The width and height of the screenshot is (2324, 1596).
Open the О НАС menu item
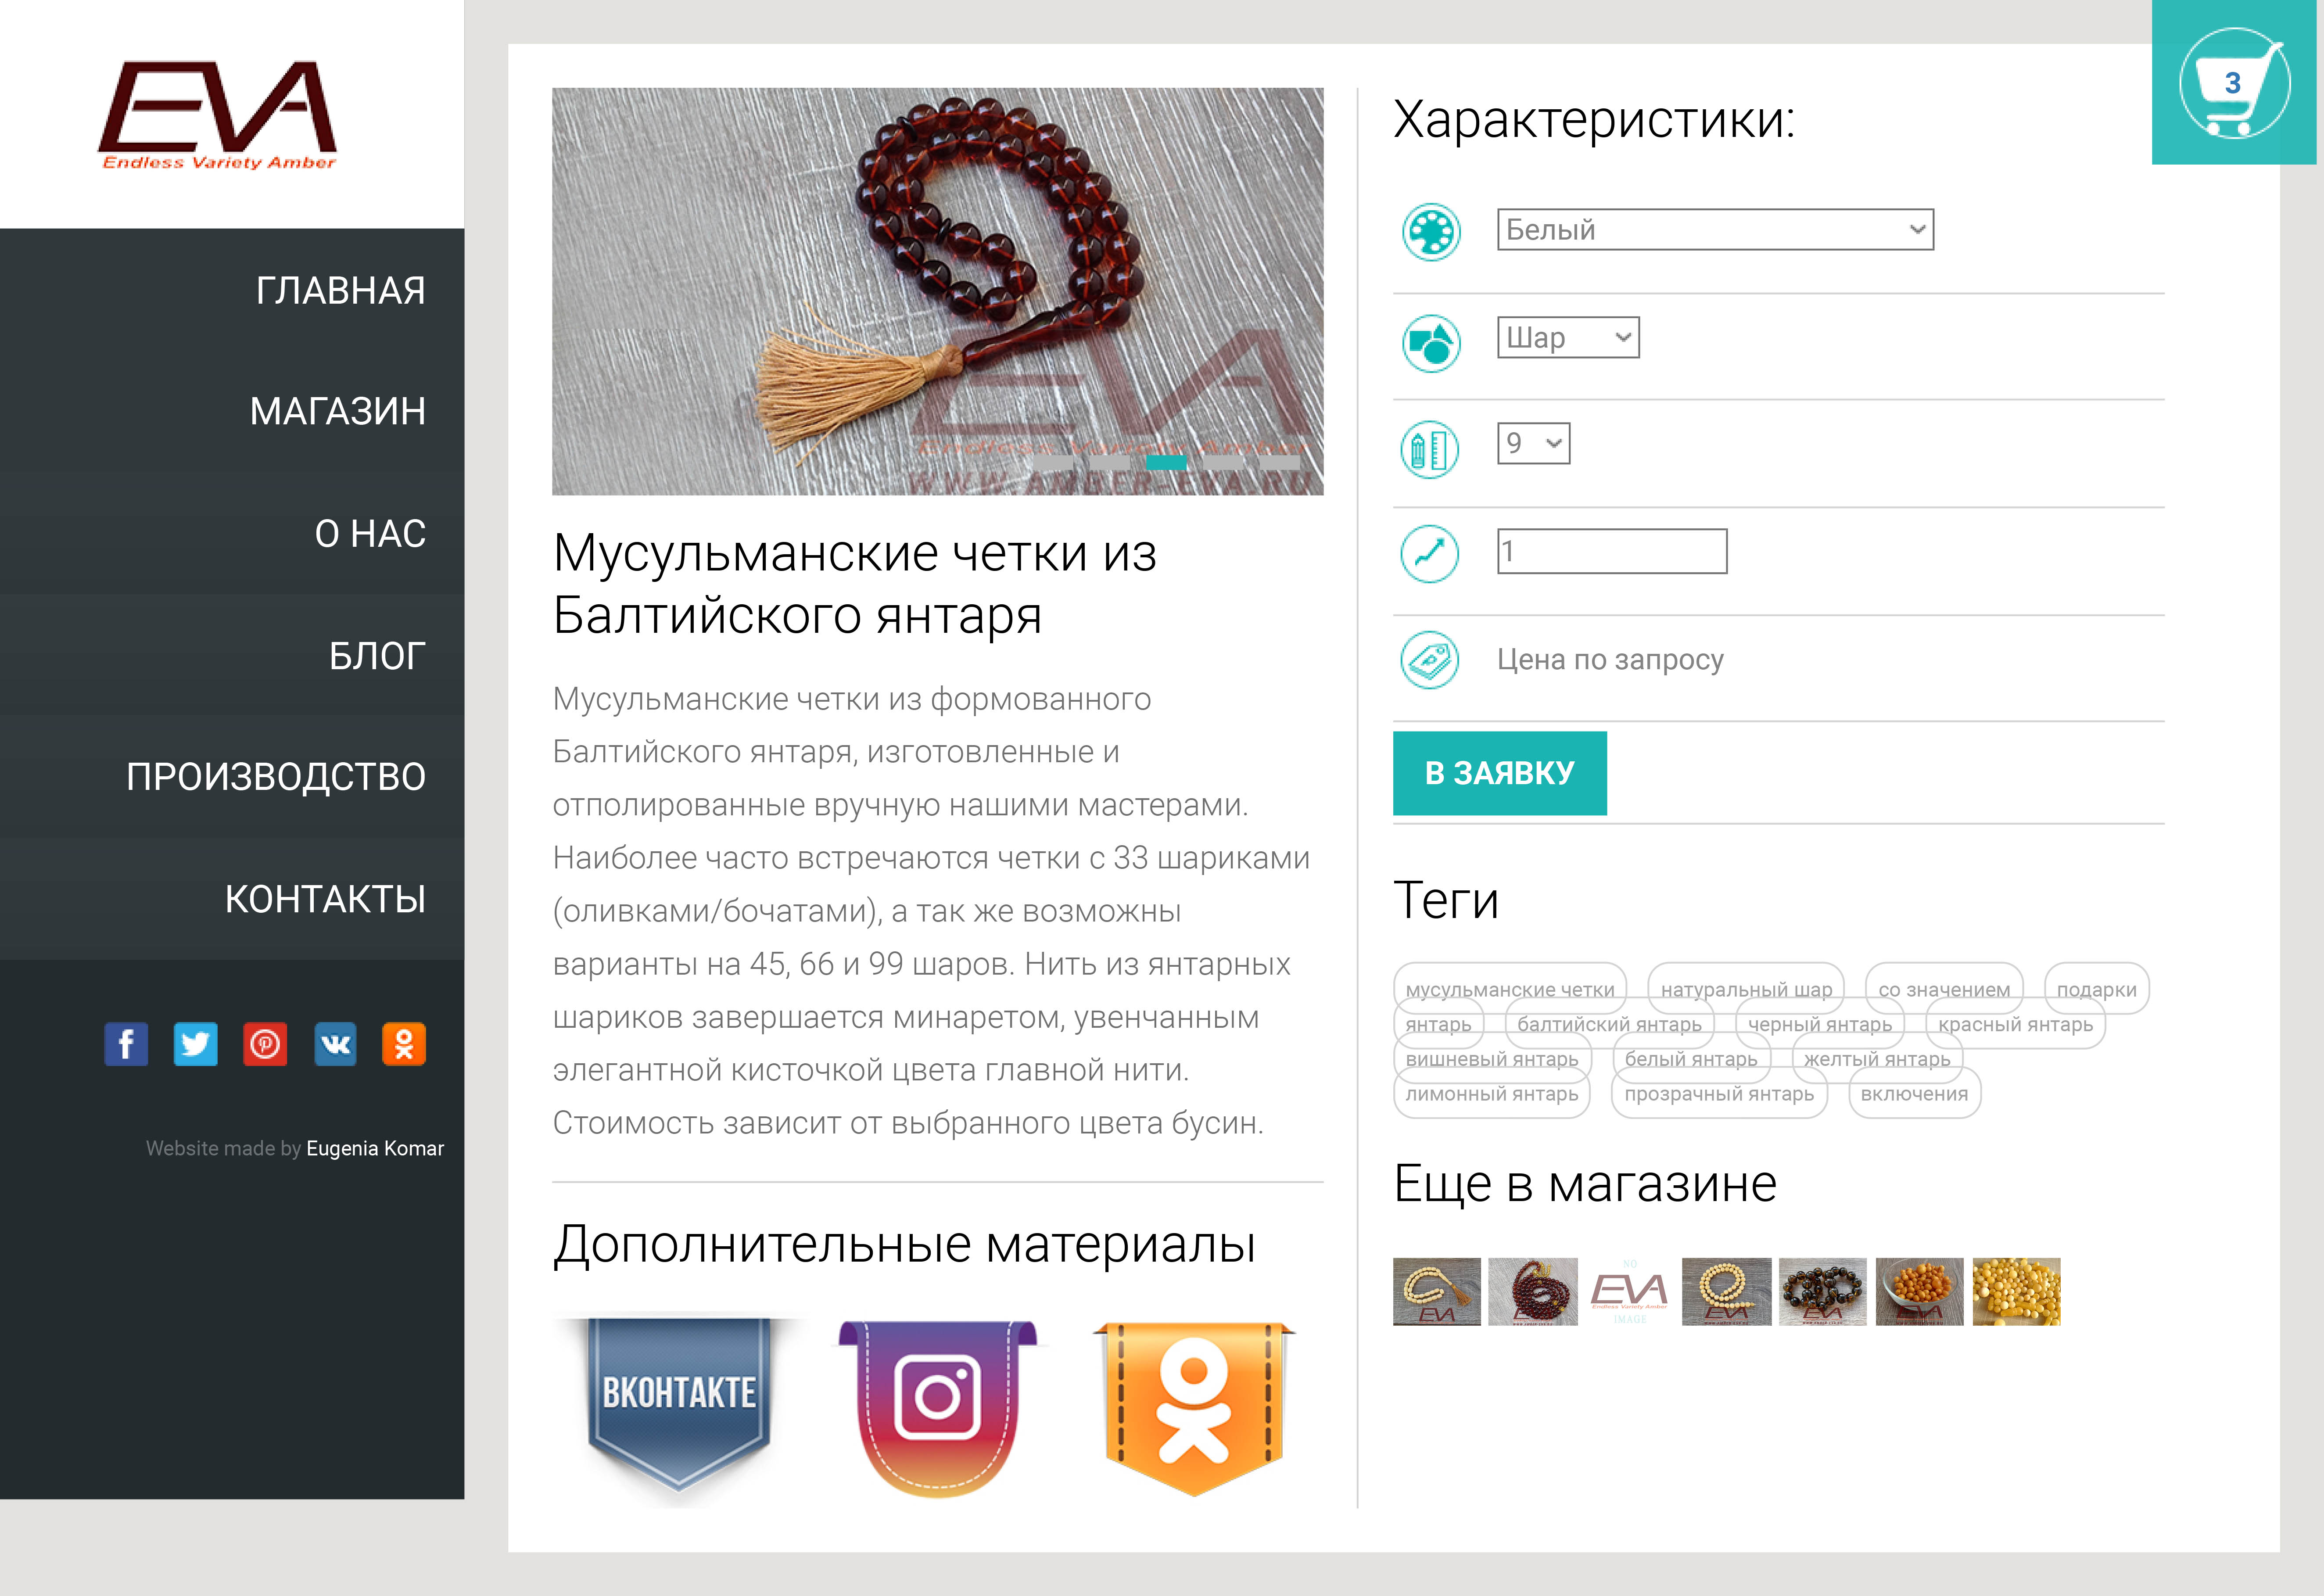(x=370, y=534)
